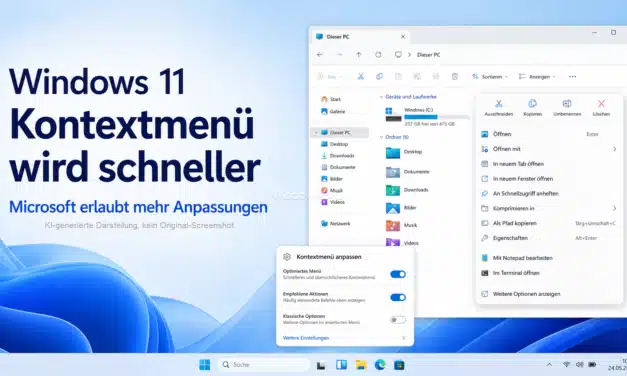The height and width of the screenshot is (376, 627).
Task: Click the Windows (C:) storage usage bar
Action: click(436, 117)
